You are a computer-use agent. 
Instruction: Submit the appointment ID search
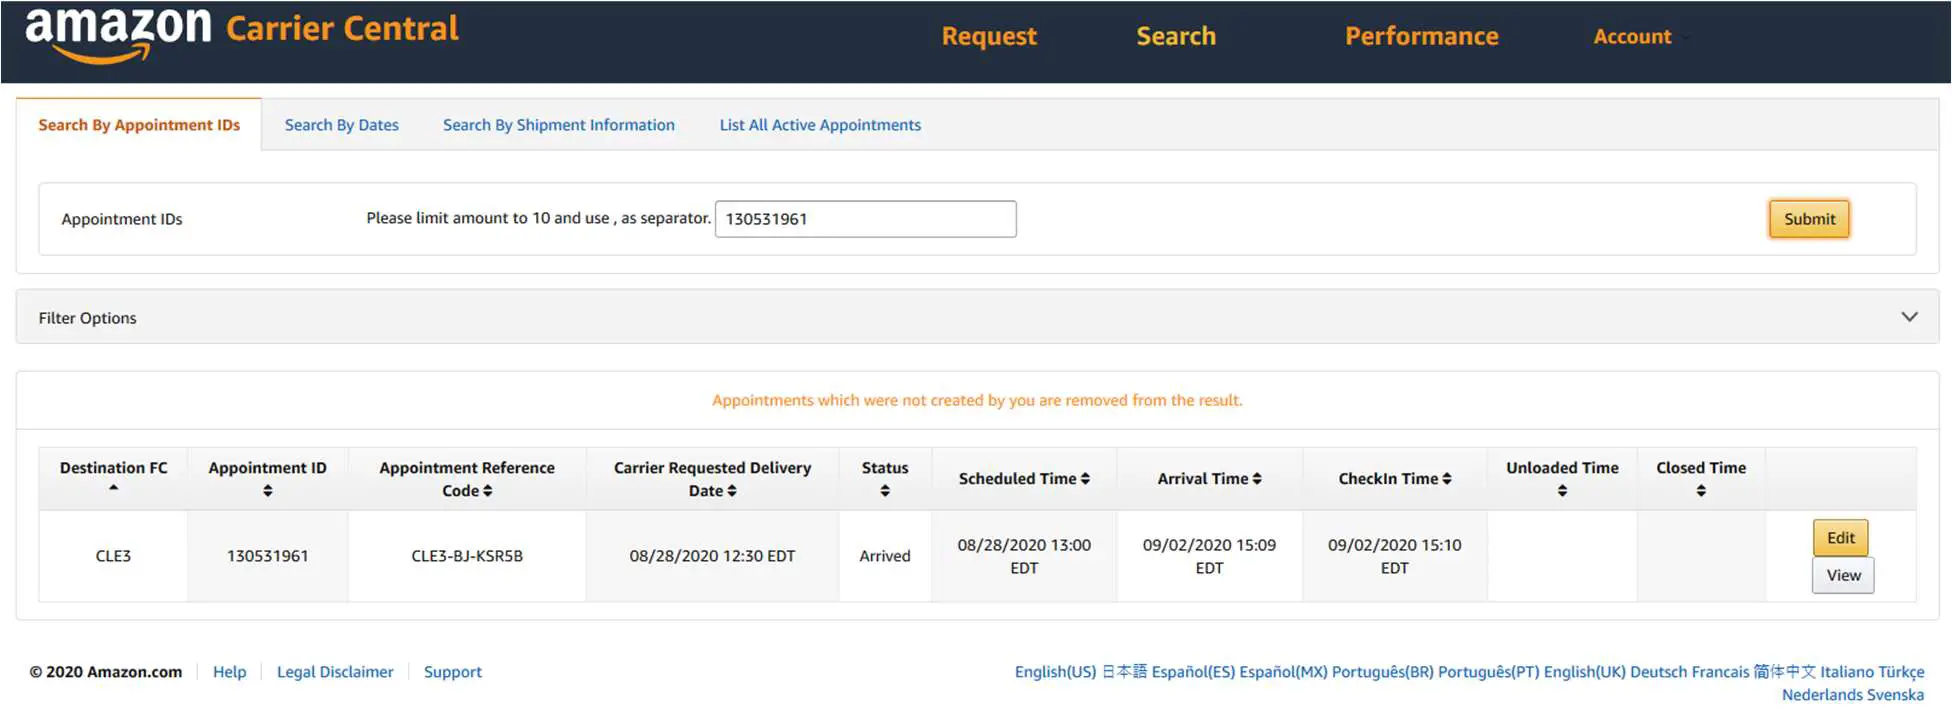[x=1808, y=218]
